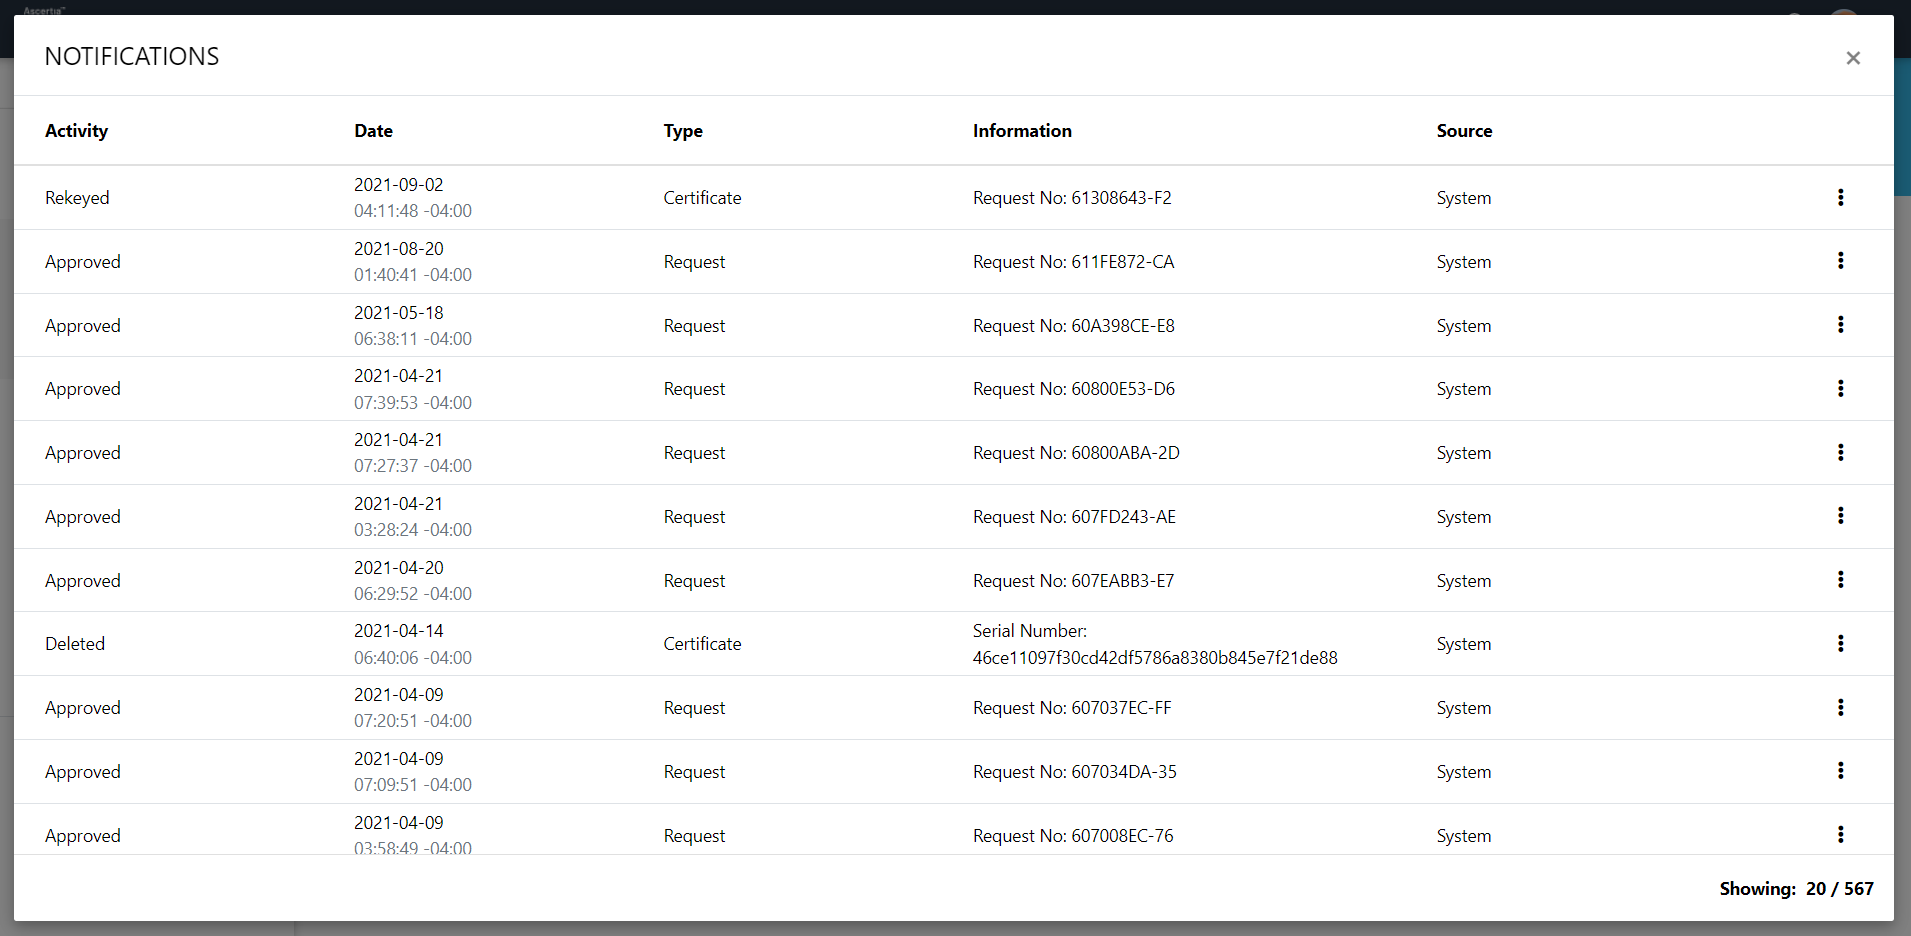Open row menu for request 607008EC-76

pos(1840,835)
